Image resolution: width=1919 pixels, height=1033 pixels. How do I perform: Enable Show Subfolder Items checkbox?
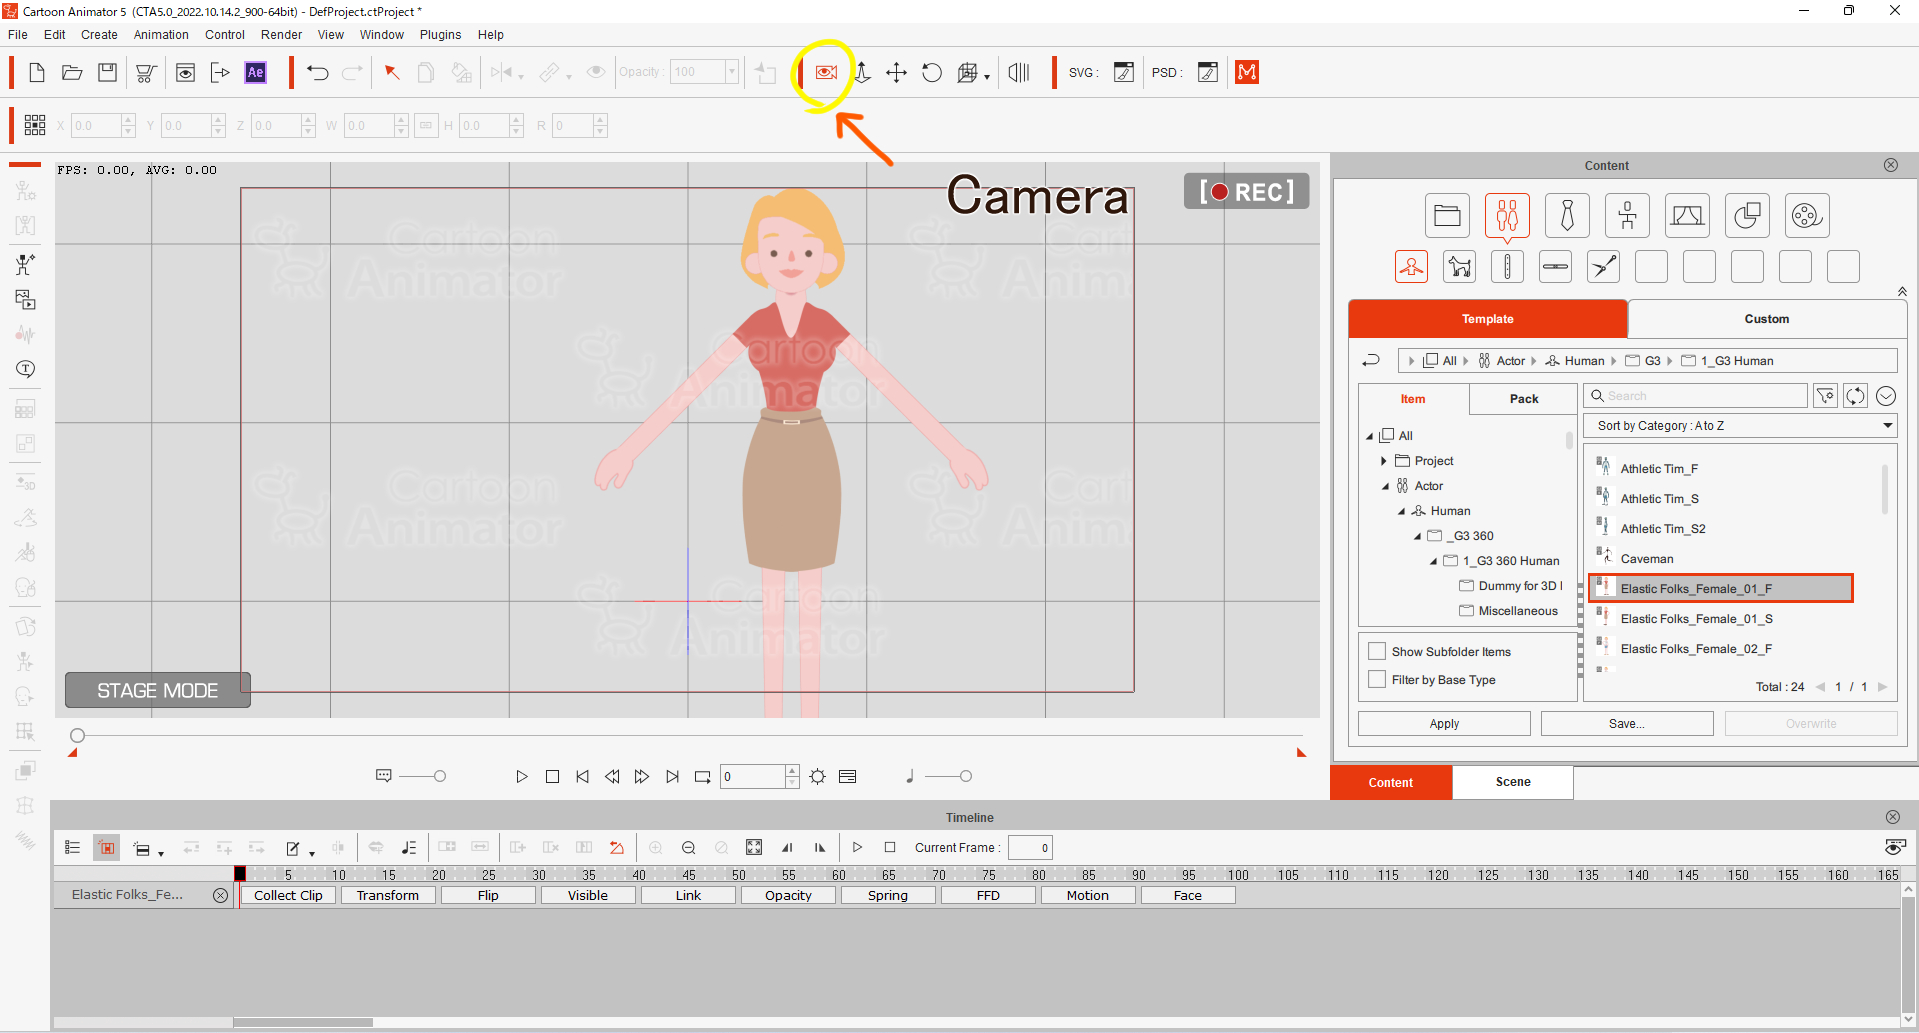pos(1377,651)
